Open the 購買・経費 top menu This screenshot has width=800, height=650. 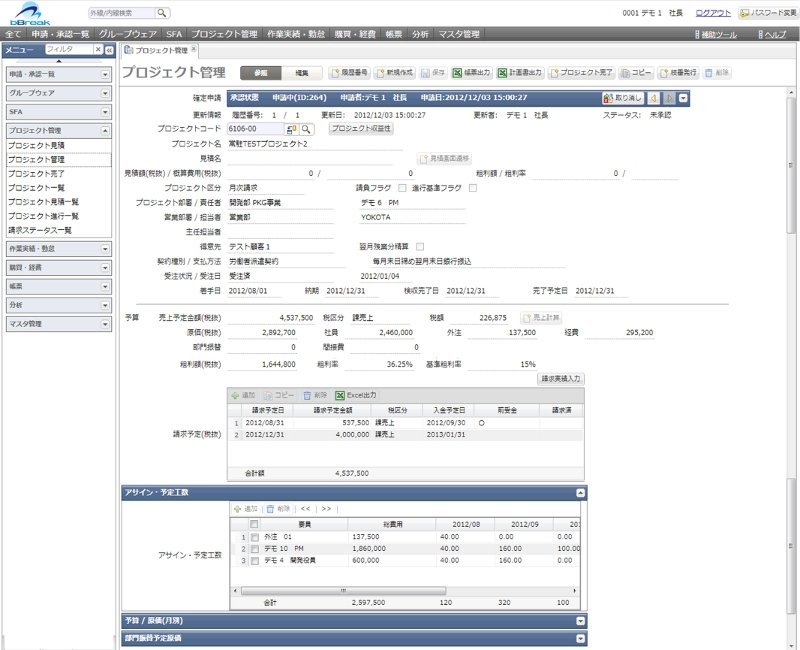tap(355, 34)
